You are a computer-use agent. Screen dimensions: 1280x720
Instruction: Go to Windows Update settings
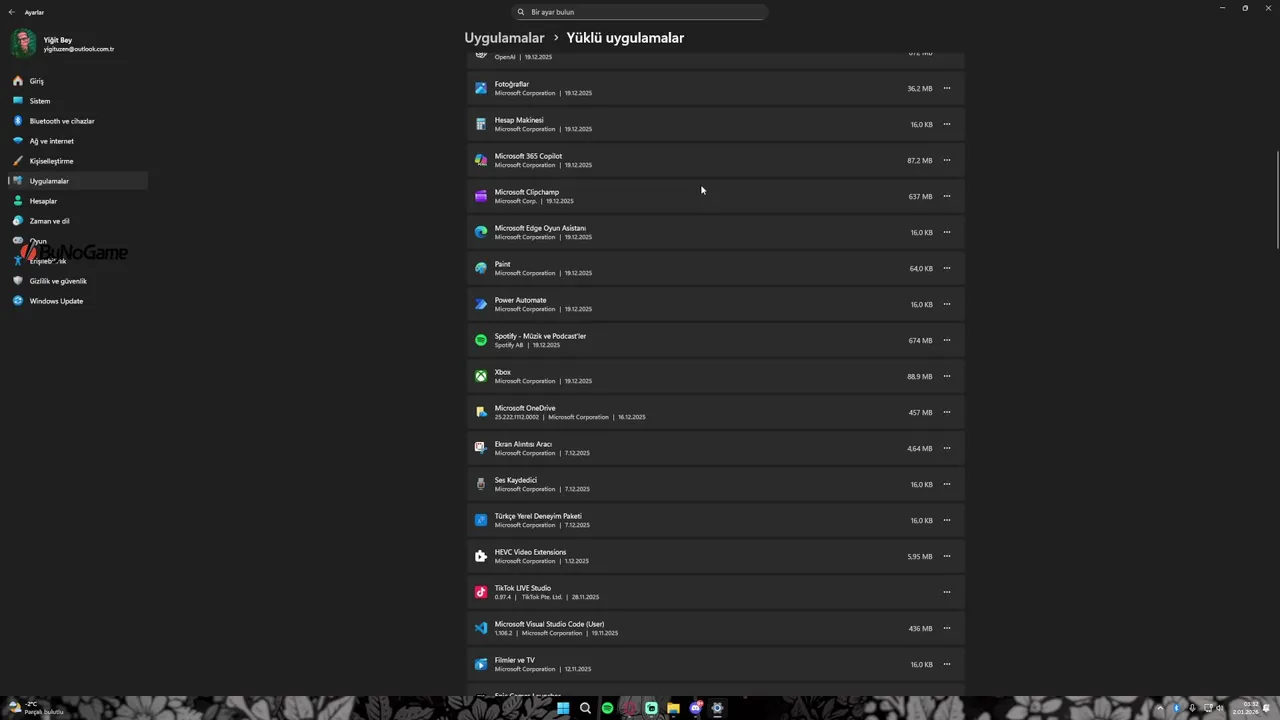[x=56, y=301]
